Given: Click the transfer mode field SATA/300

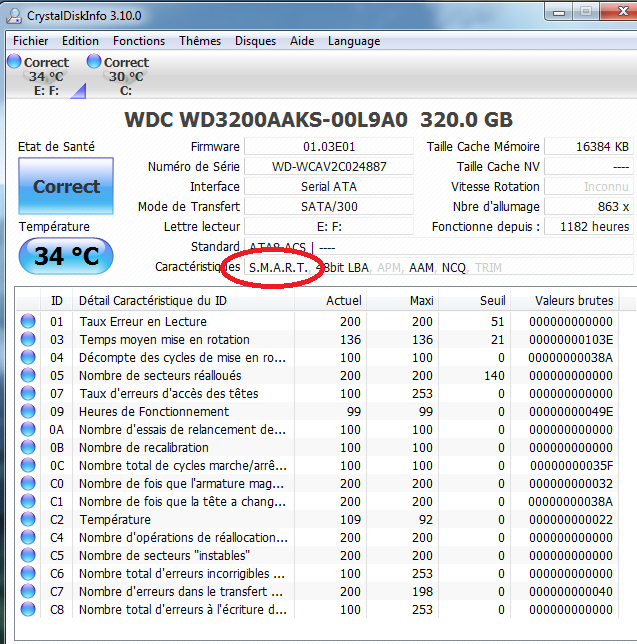Looking at the screenshot, I should click(x=329, y=206).
